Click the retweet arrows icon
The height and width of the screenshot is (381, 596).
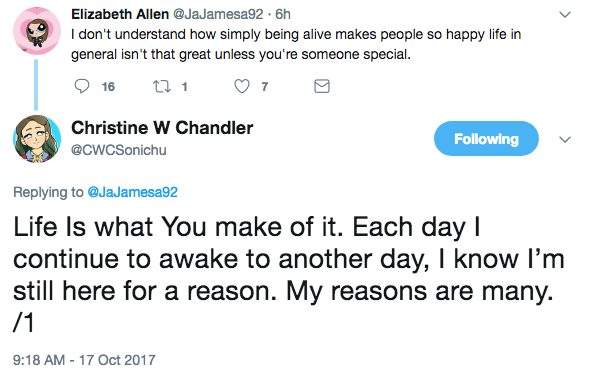click(x=161, y=86)
